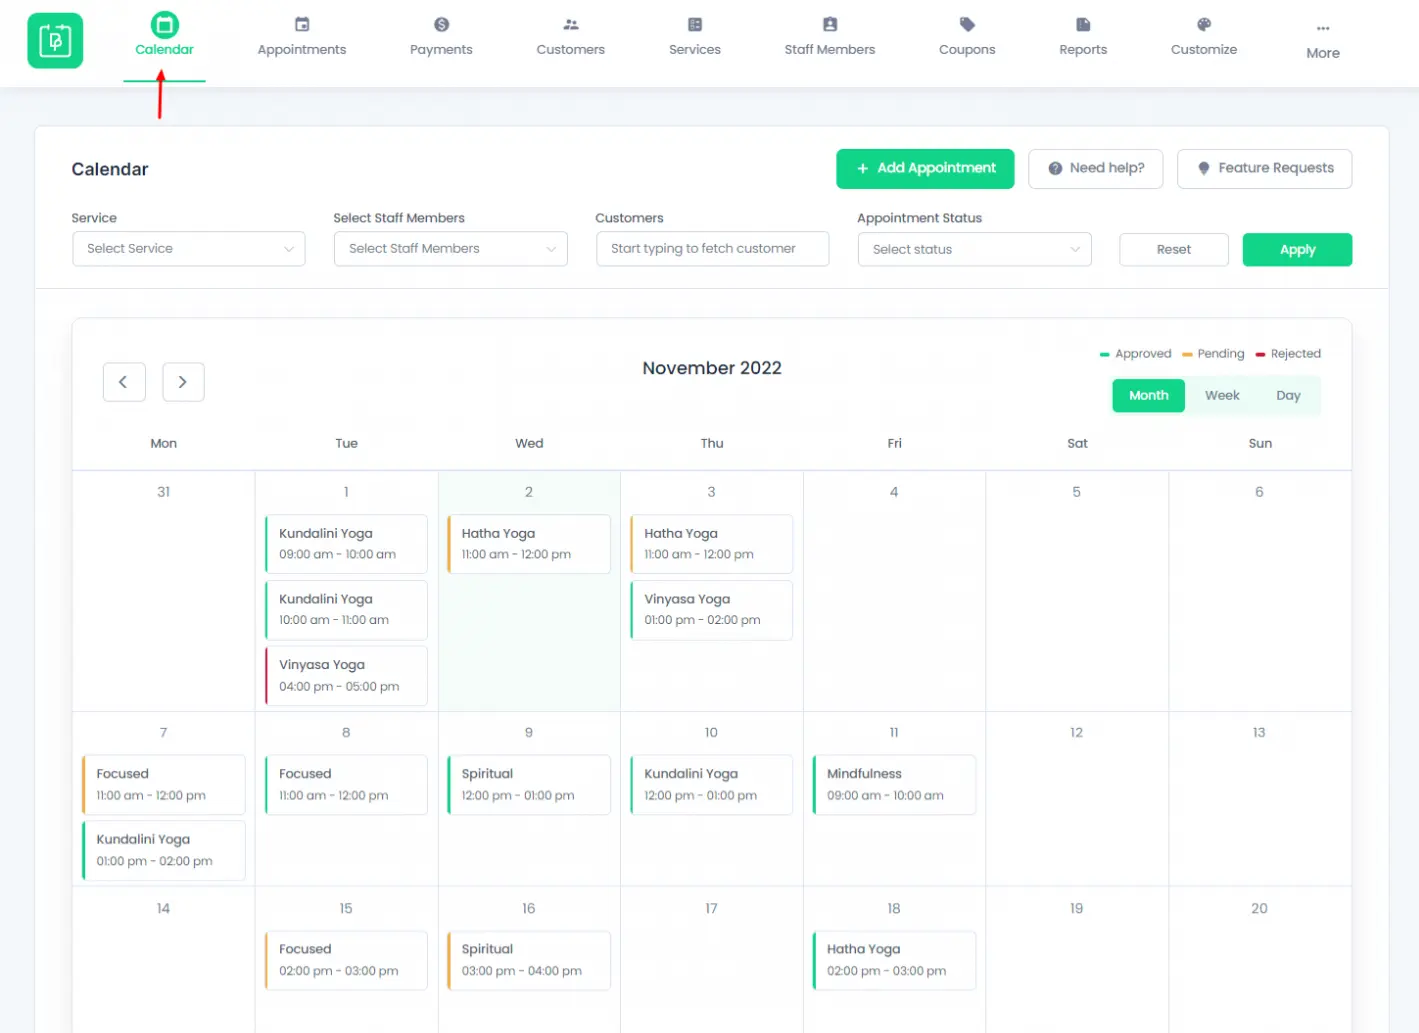Click the November 2022 heading

pyautogui.click(x=712, y=368)
